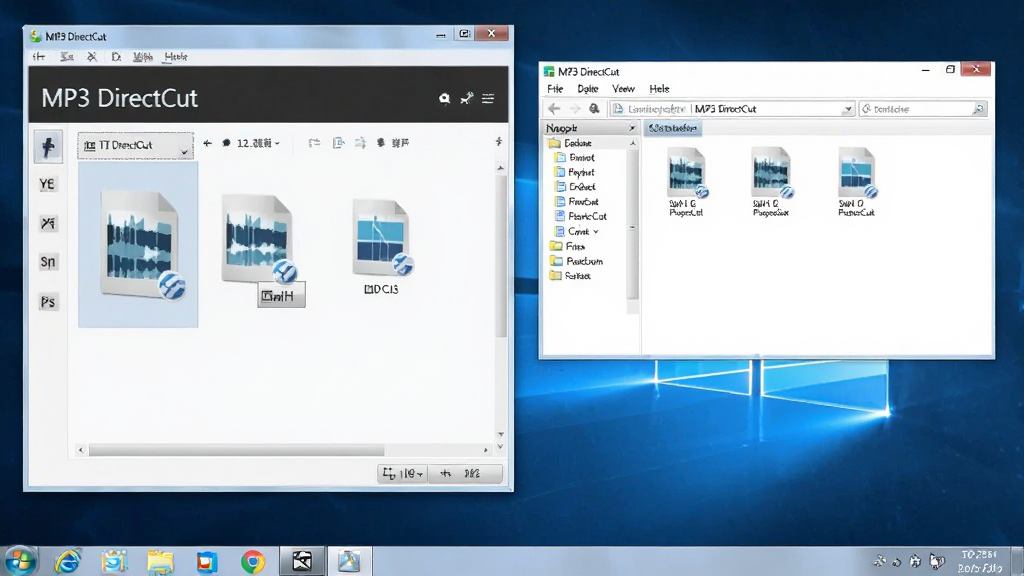The width and height of the screenshot is (1024, 576).
Task: Click the highlighted tab header above explorer files
Action: coord(673,128)
